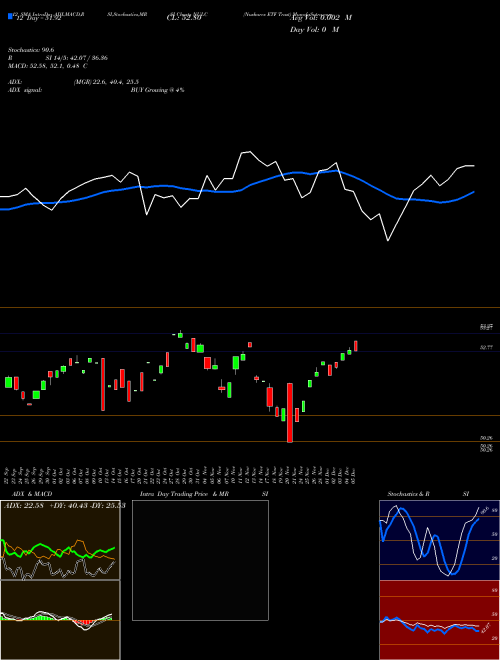Image resolution: width=500 pixels, height=660 pixels.
Task: Click the "SI 14/3: 42.07 / 36.36" reading
Action: pos(77,58)
